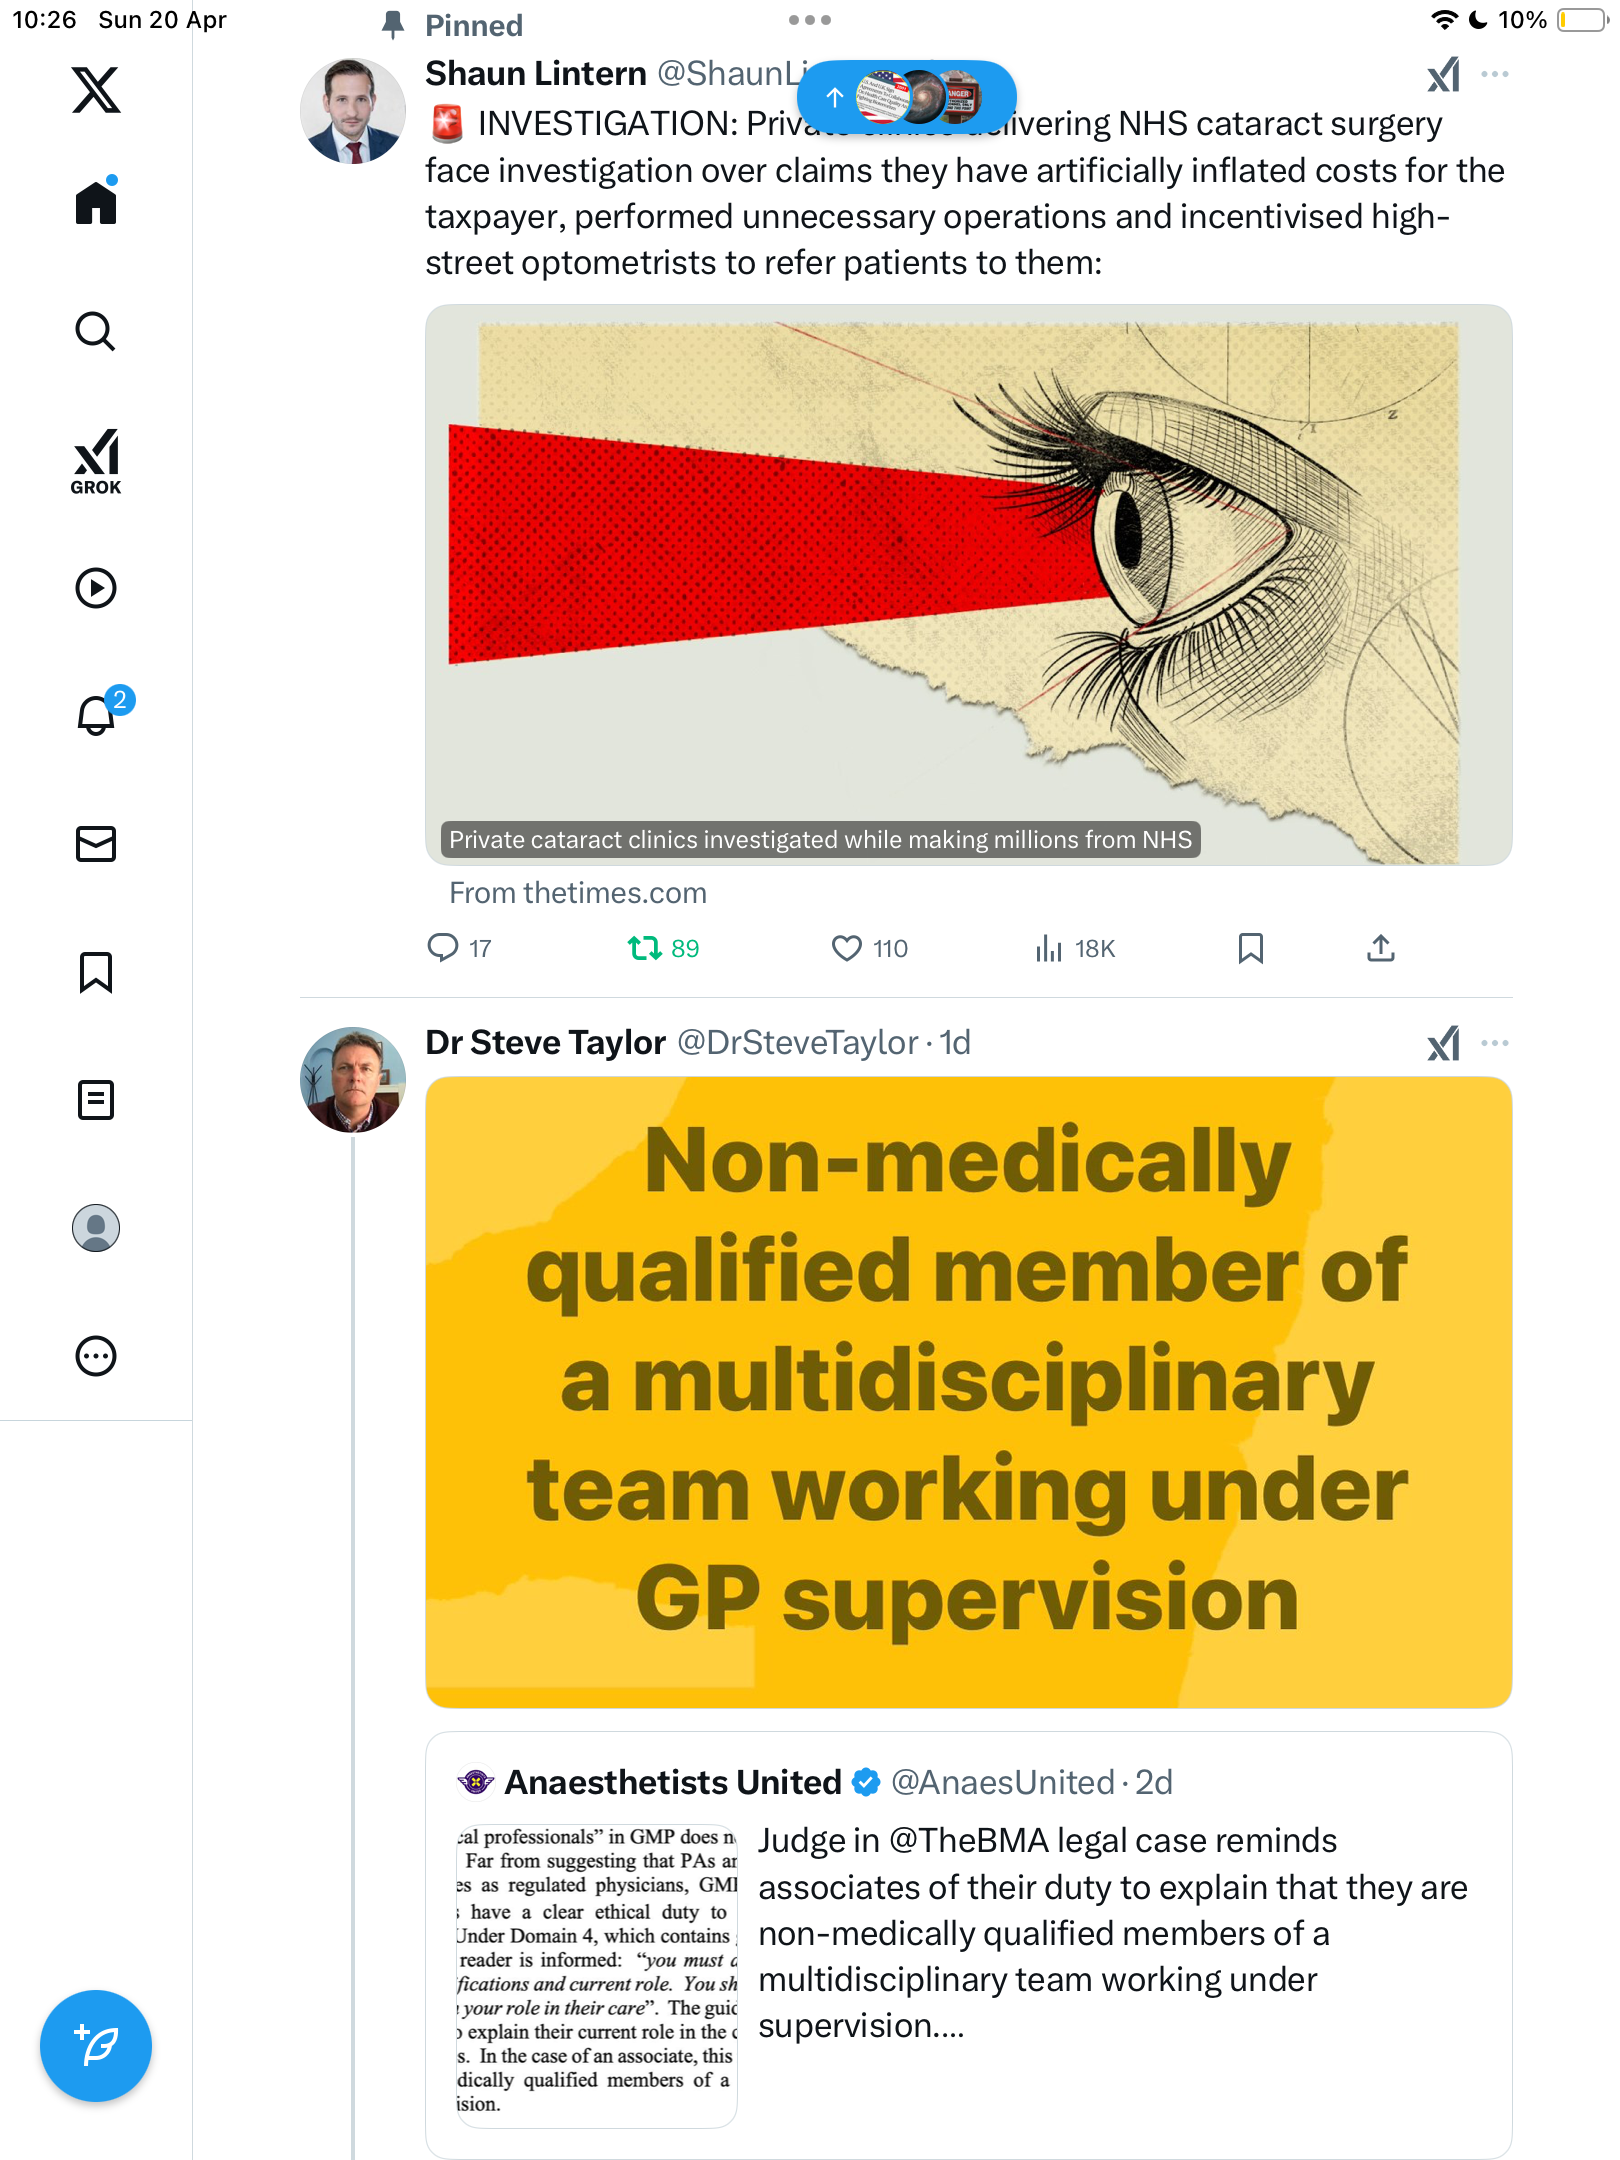This screenshot has width=1620, height=2160.
Task: Open Grok from the sidebar
Action: point(96,461)
